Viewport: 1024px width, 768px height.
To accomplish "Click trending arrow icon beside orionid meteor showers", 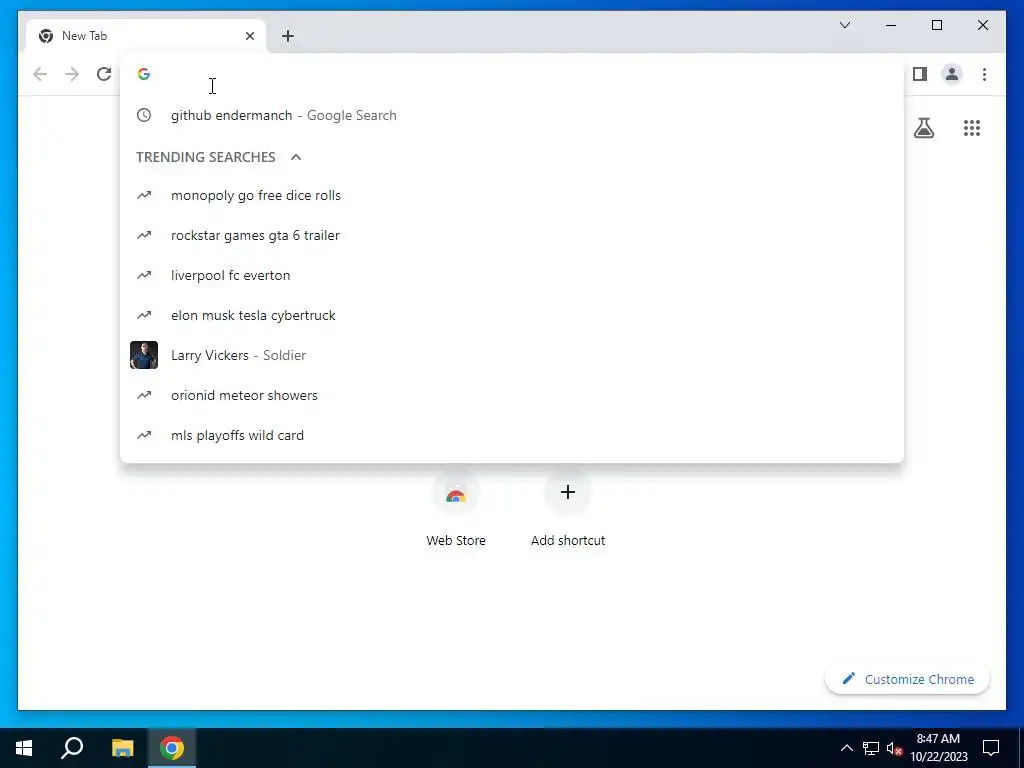I will click(144, 395).
